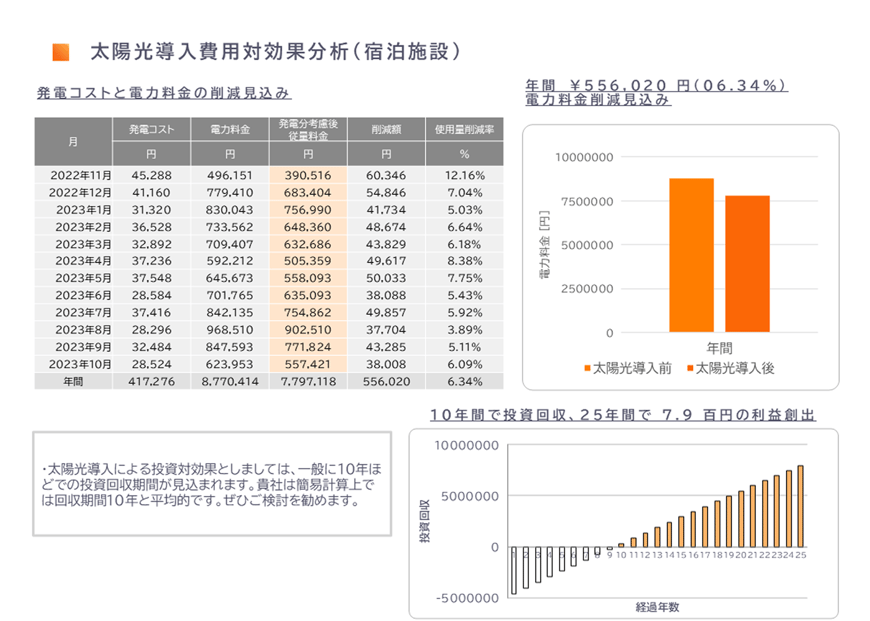Select the 発電コスト column header
This screenshot has width=870, height=621.
[151, 130]
